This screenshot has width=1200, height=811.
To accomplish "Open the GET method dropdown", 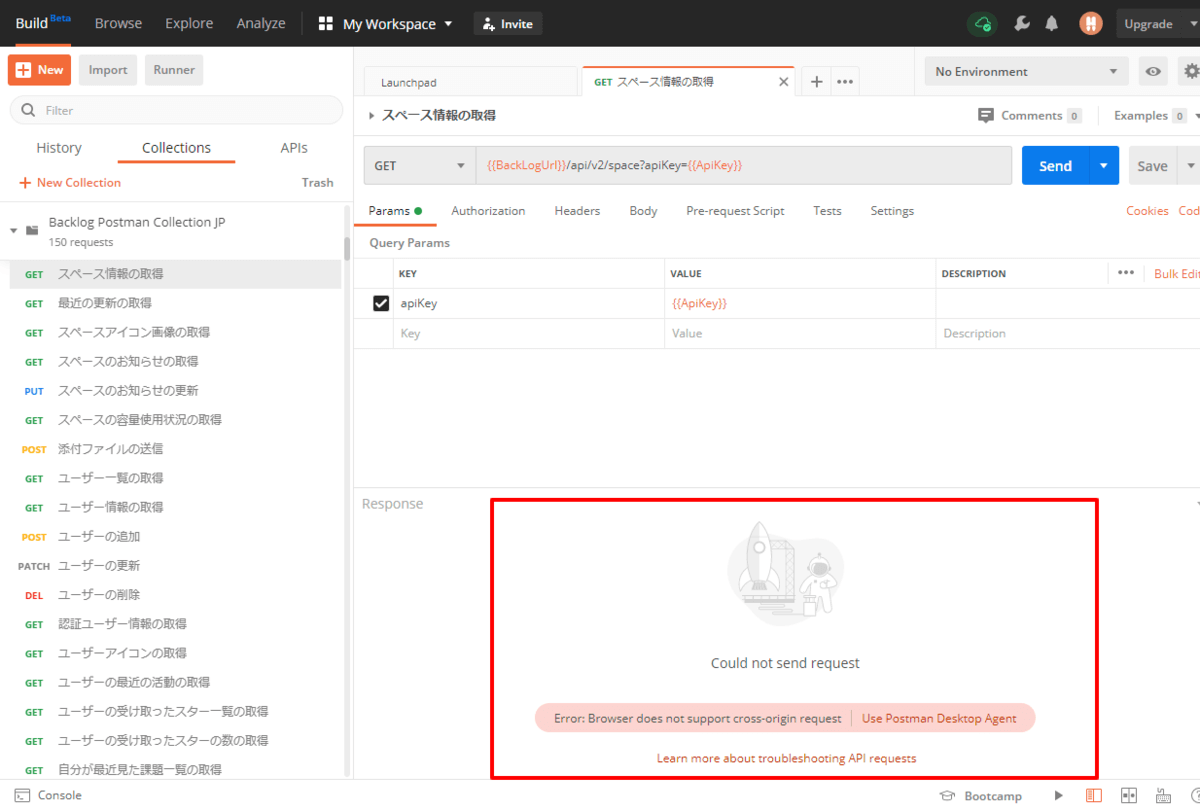I will pos(420,166).
